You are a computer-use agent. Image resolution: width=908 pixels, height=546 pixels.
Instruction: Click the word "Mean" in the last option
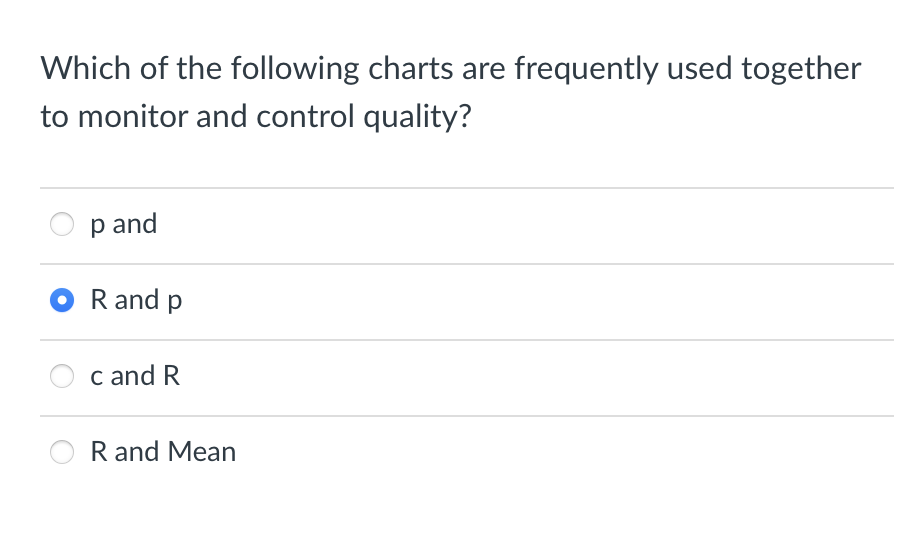click(x=202, y=452)
